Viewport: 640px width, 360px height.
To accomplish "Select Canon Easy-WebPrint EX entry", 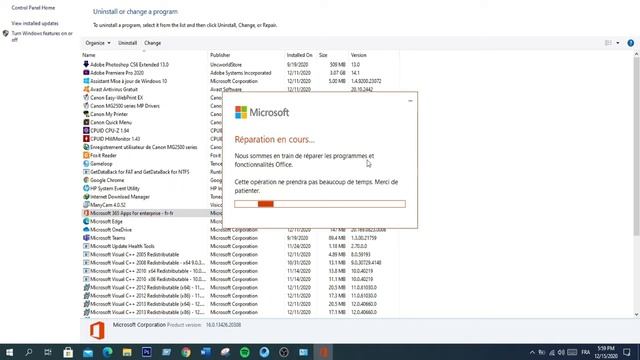I will [x=116, y=98].
